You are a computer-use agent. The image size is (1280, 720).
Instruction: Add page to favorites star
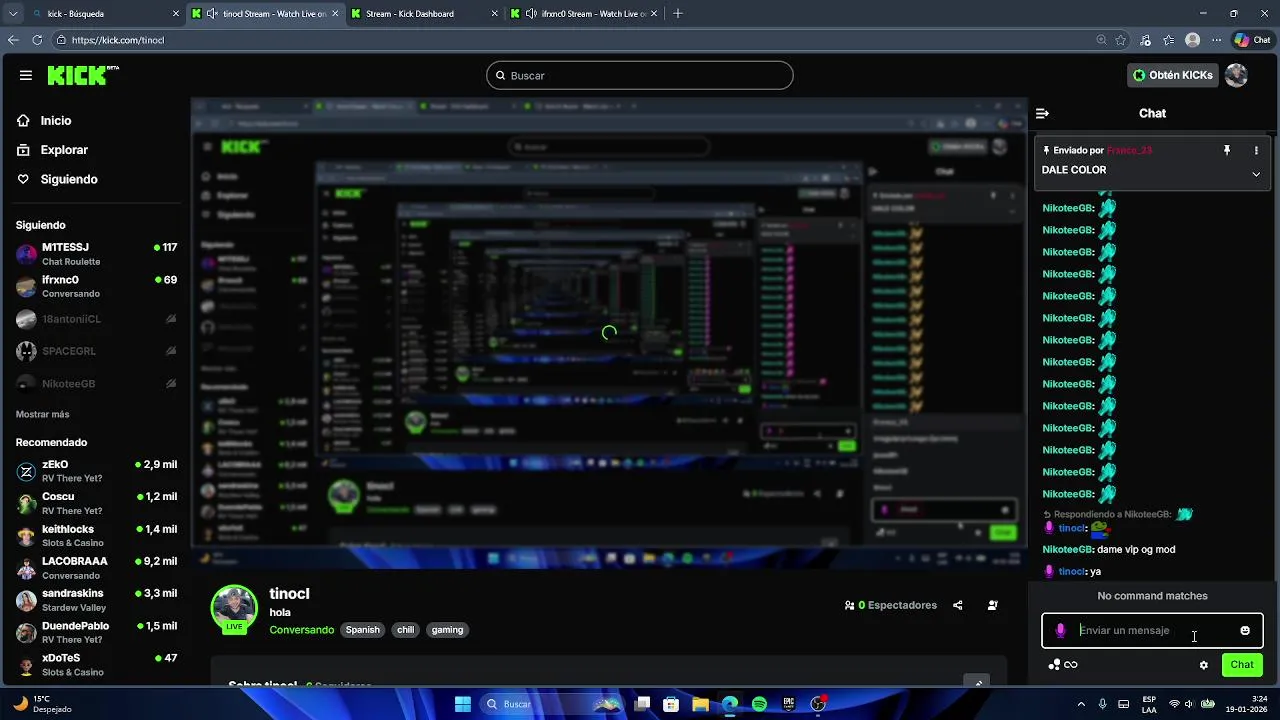(1121, 40)
